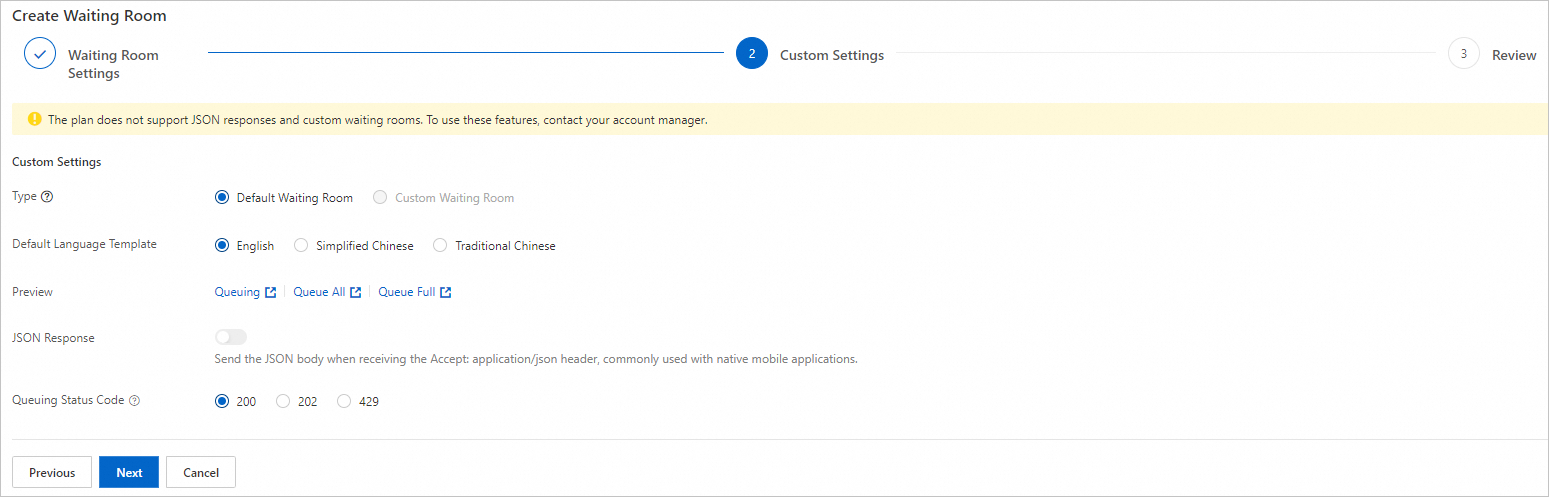The height and width of the screenshot is (497, 1549).
Task: Click the yellow warning icon in banner
Action: 35,119
